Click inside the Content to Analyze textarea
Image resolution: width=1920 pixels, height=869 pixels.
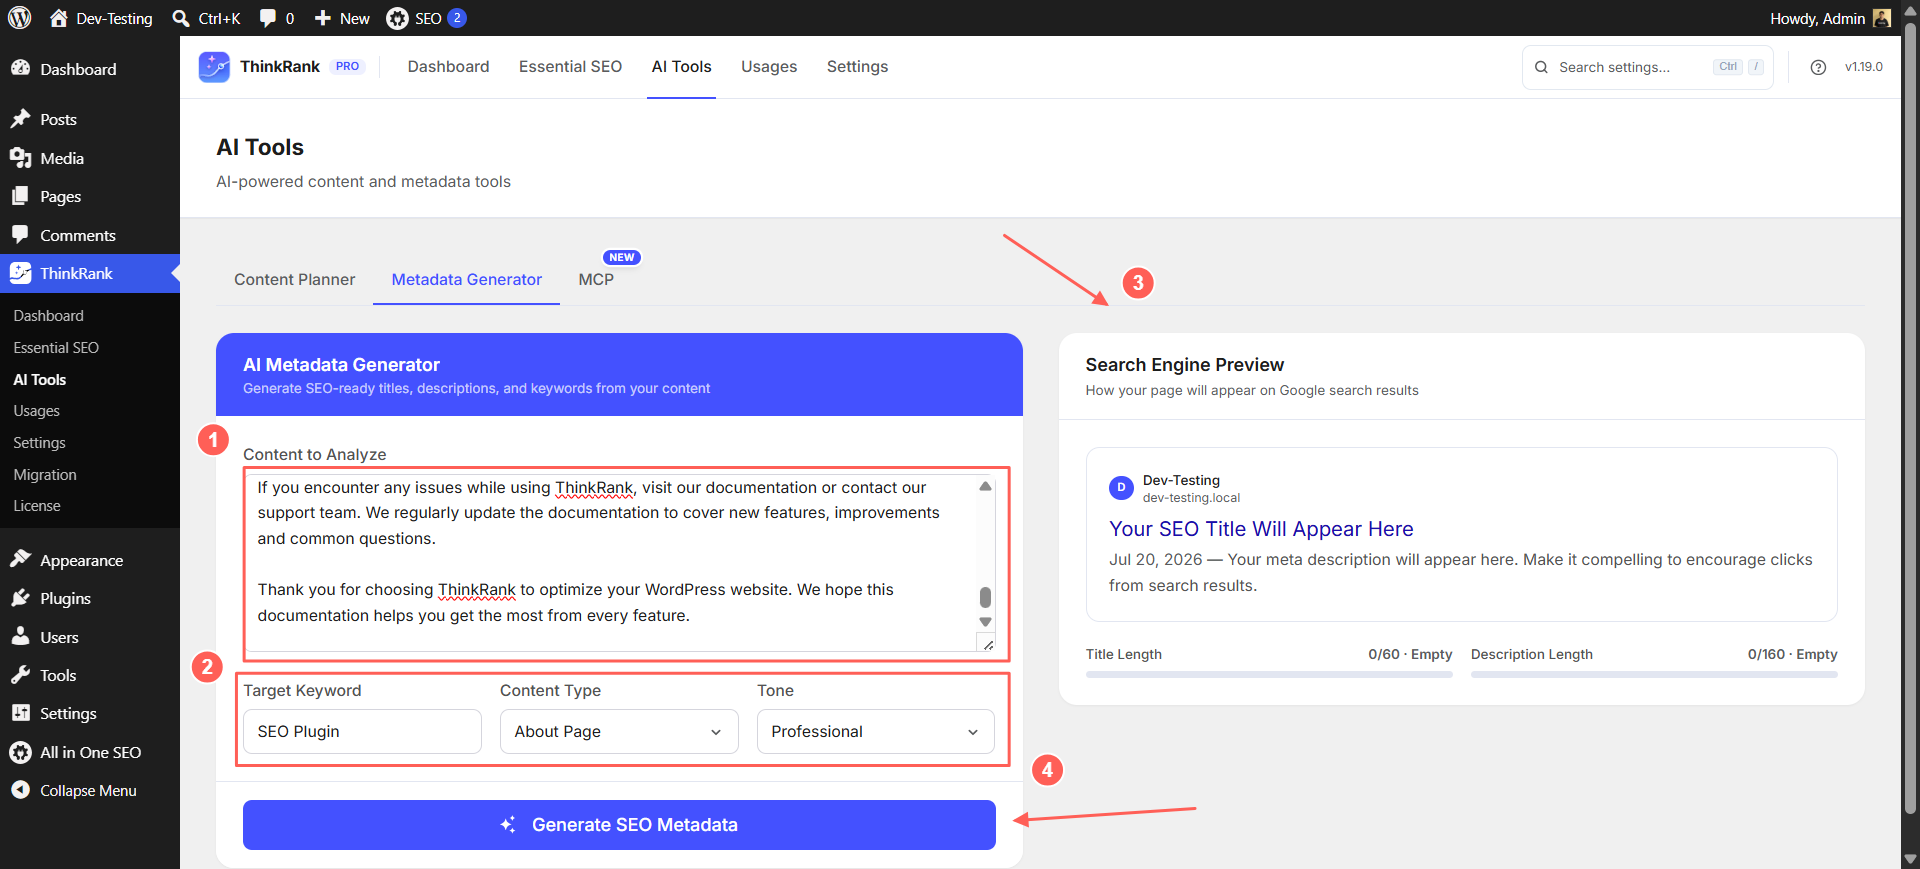(610, 562)
